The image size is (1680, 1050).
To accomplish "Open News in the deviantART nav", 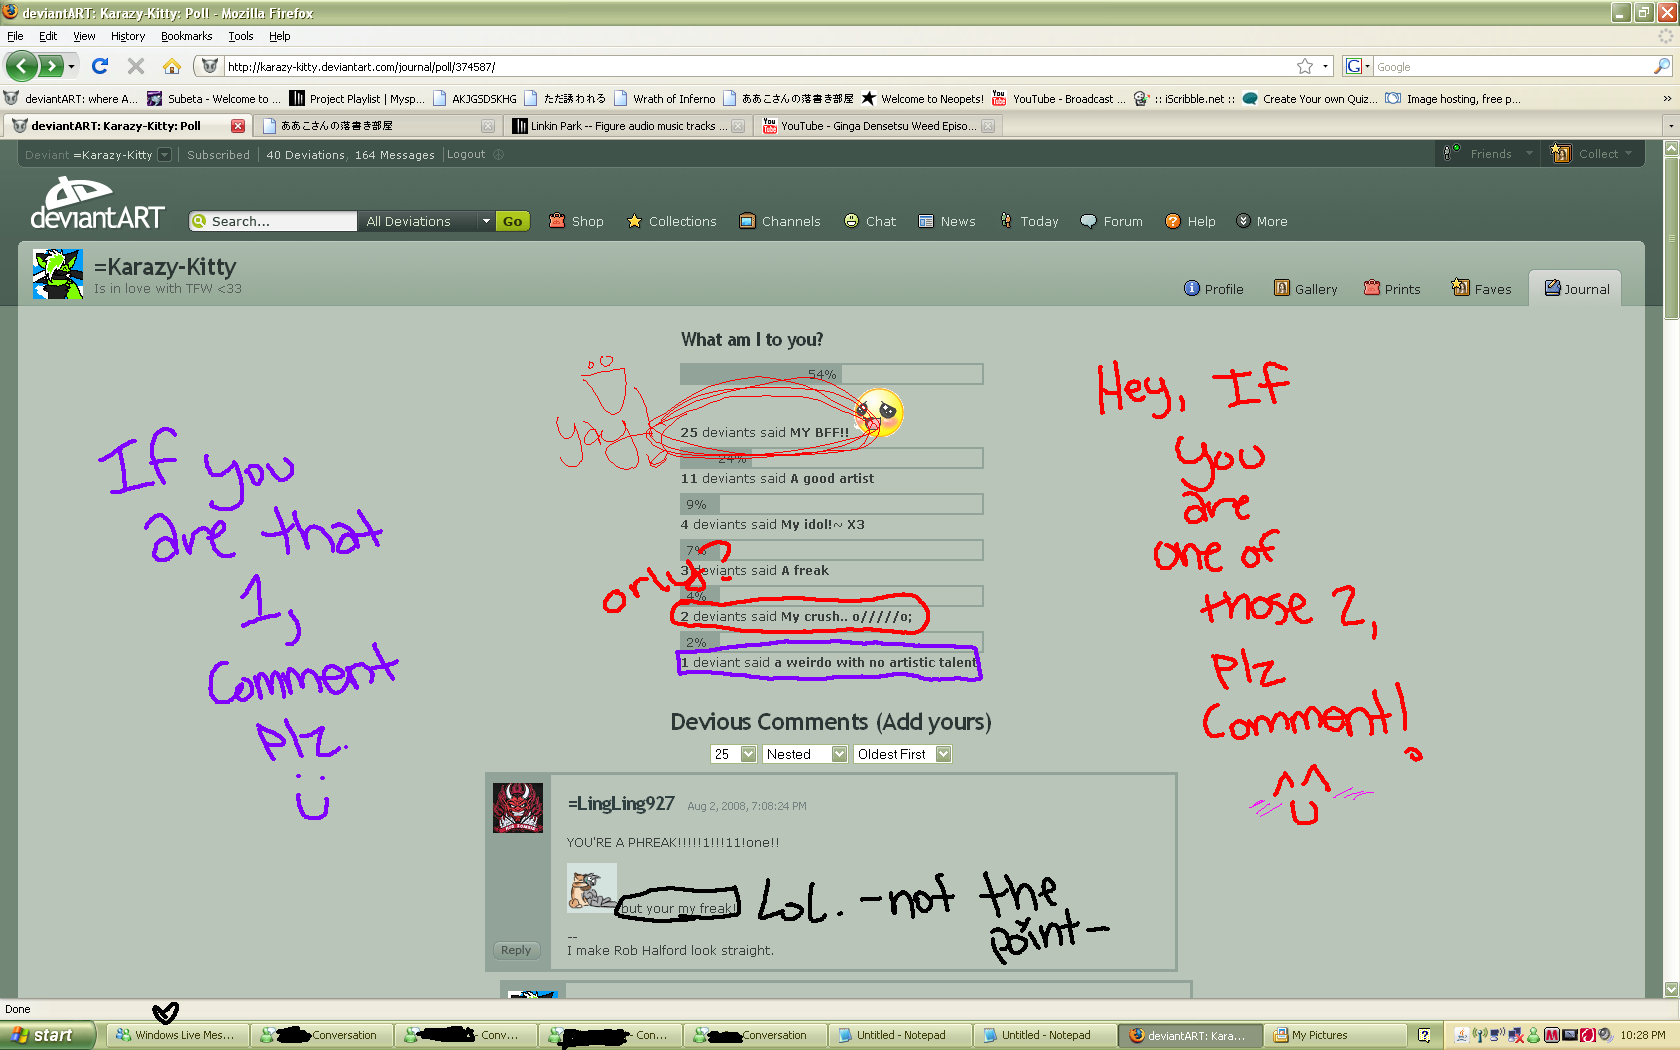I will (947, 221).
